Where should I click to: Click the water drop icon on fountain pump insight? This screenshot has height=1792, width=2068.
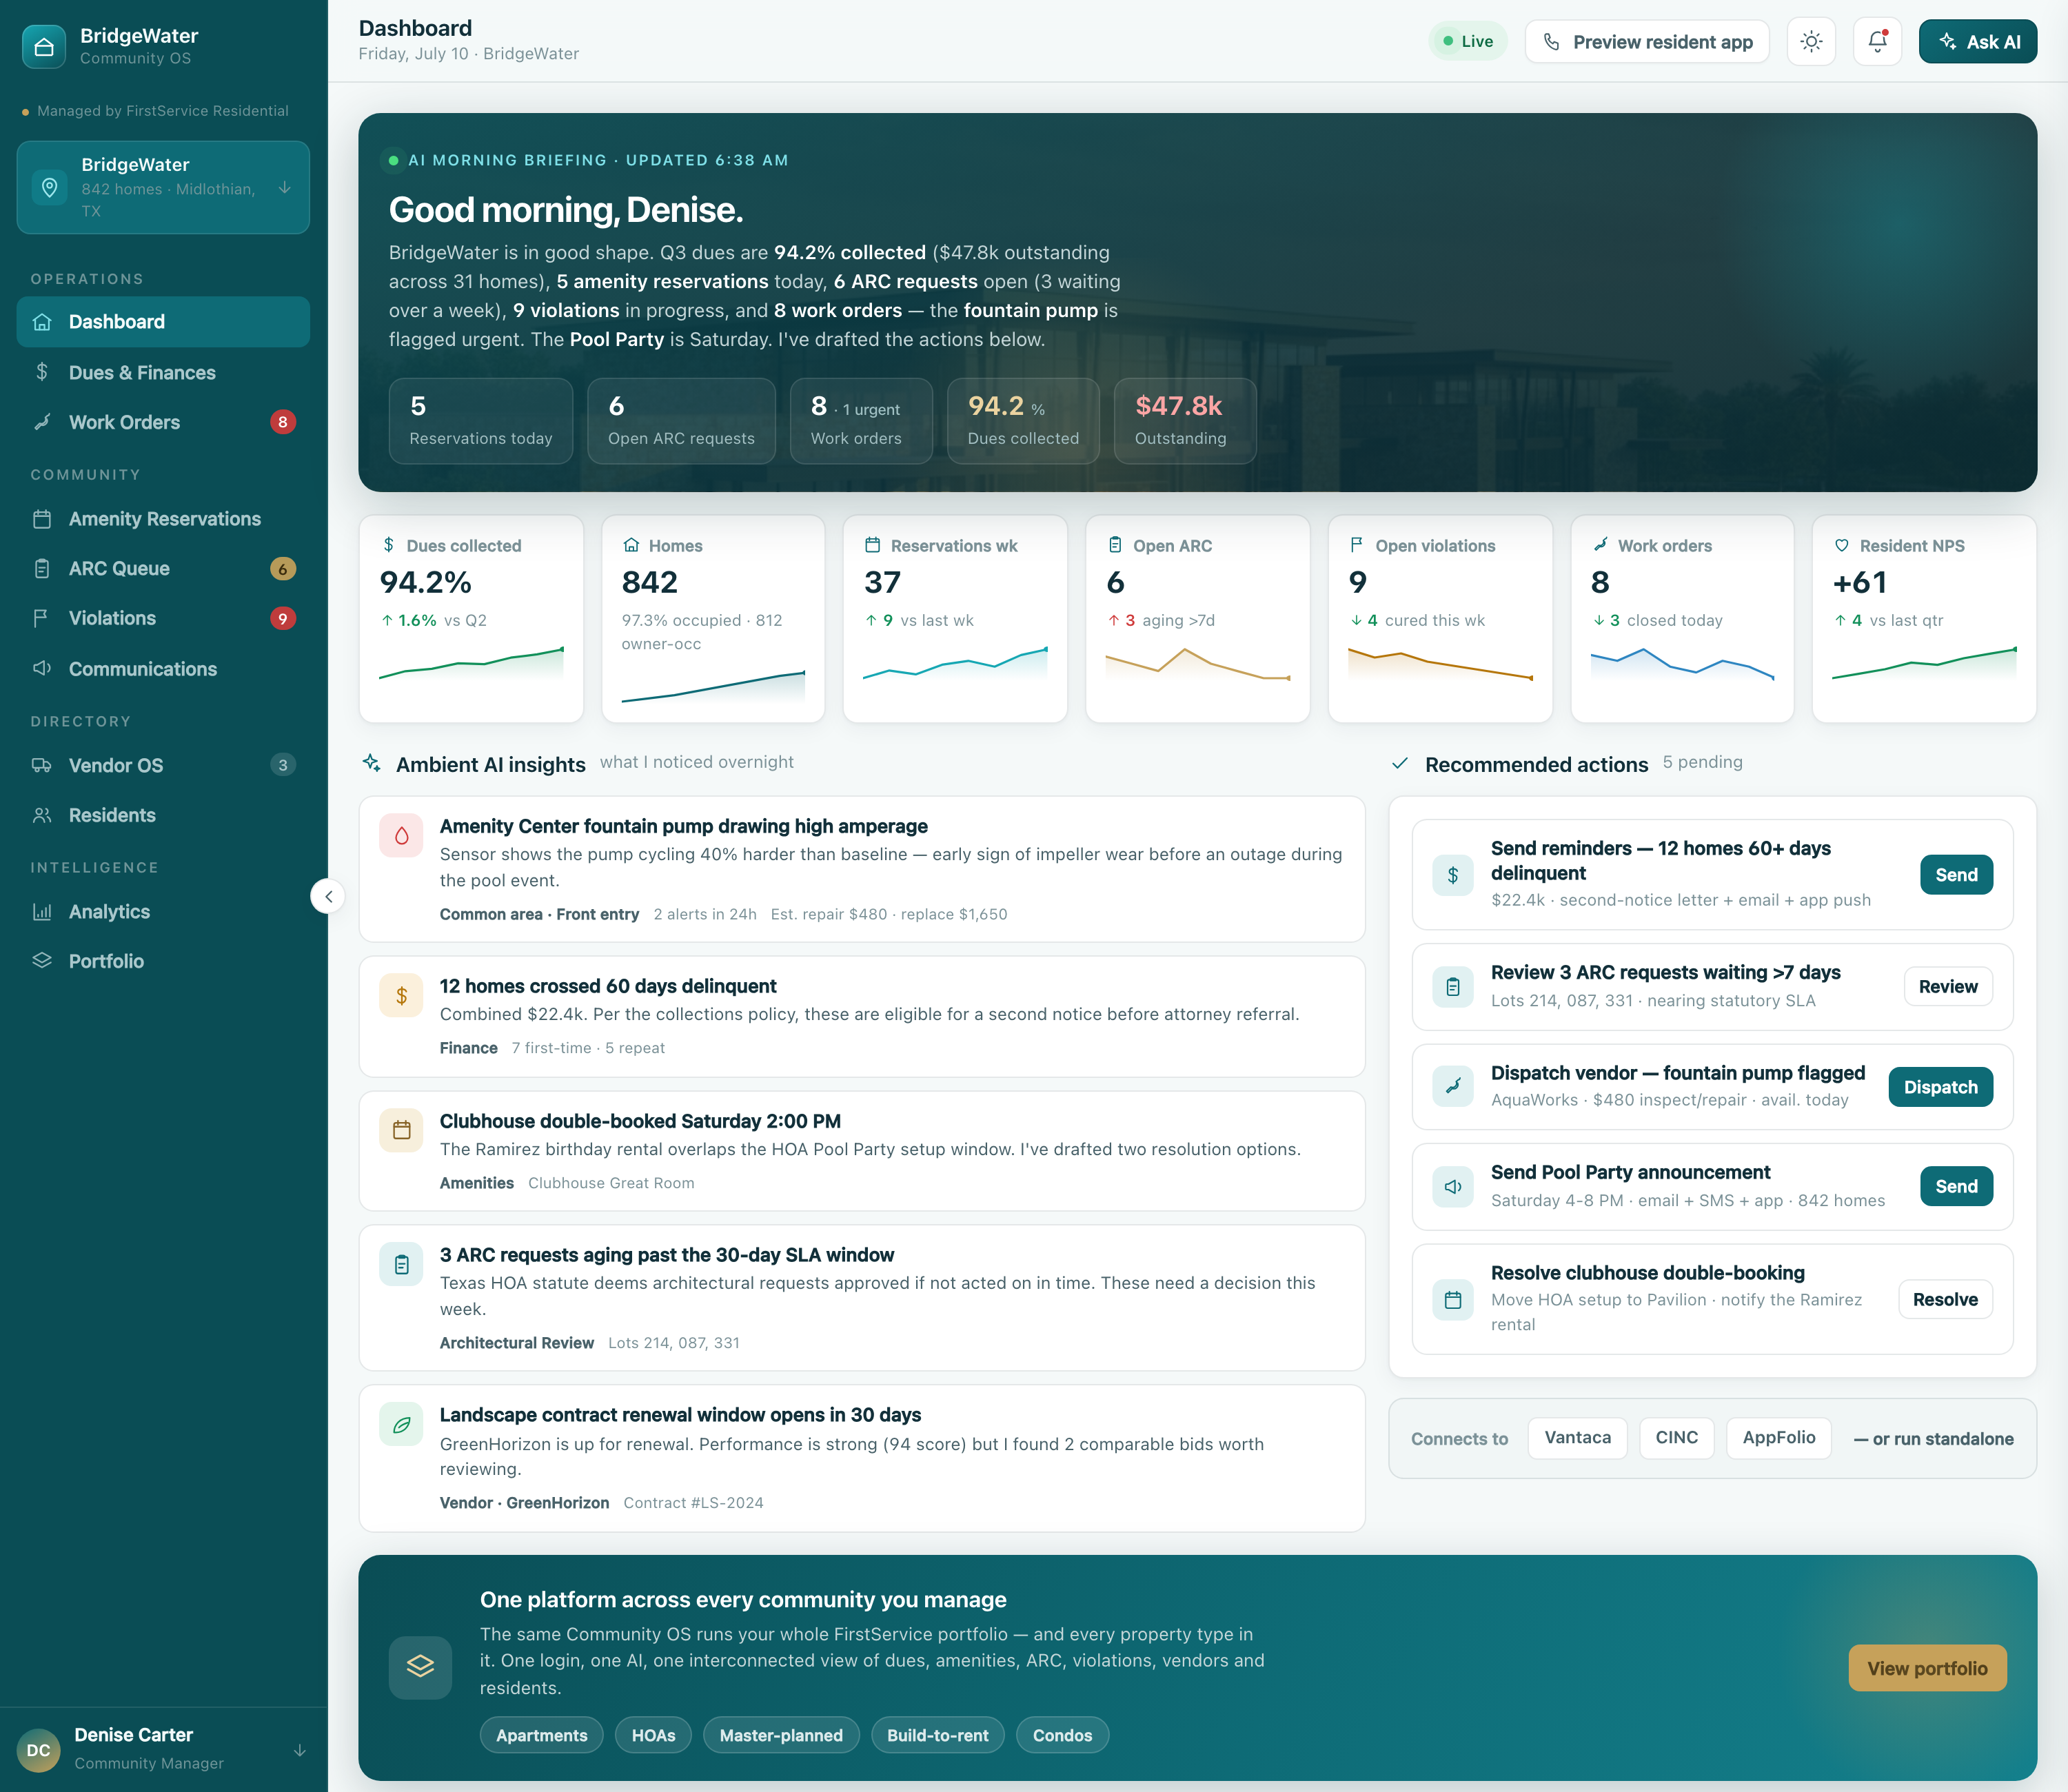(401, 836)
